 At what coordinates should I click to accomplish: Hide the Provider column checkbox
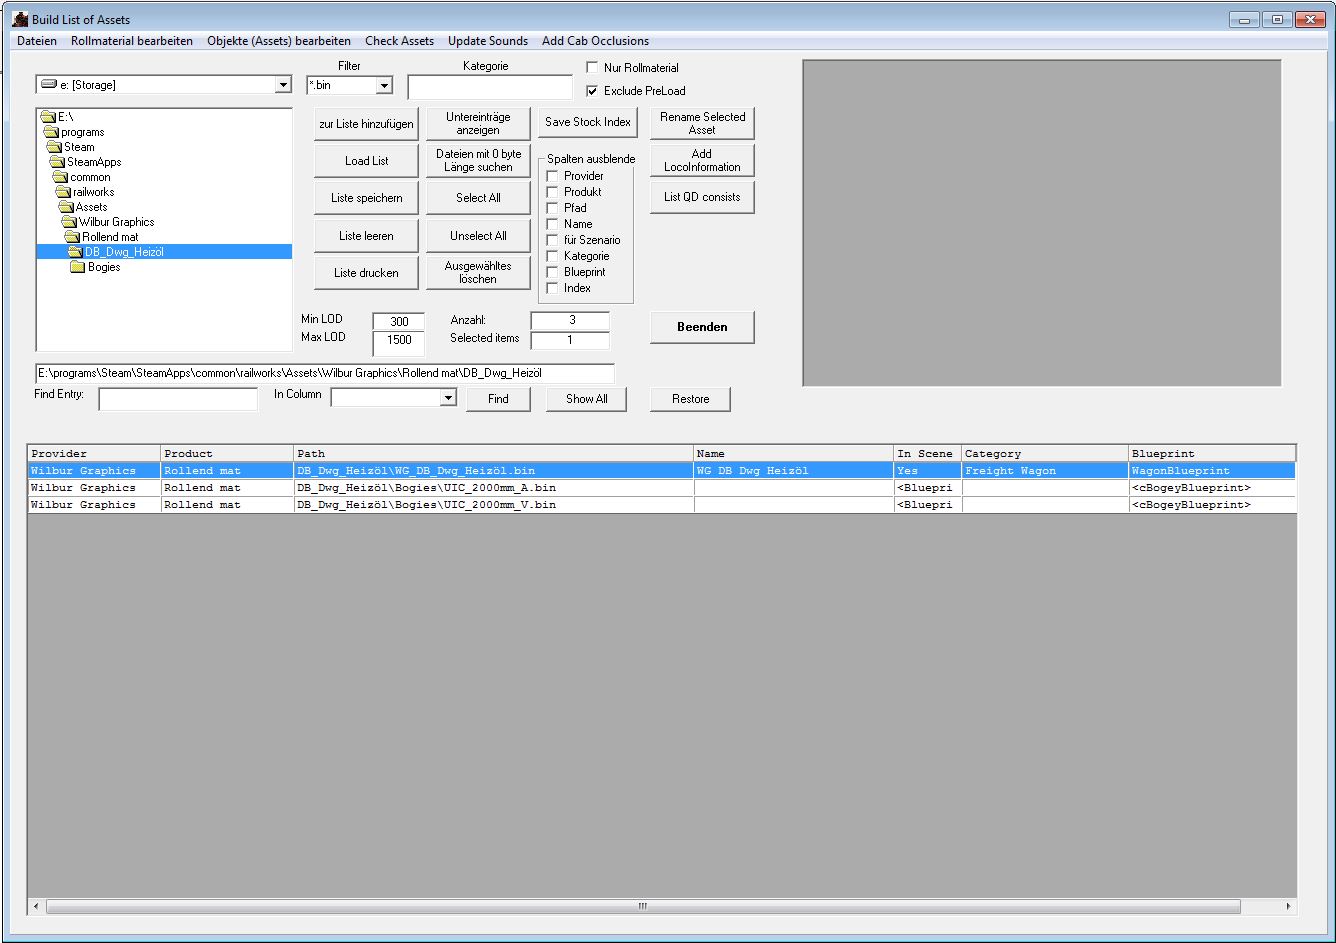coord(552,176)
